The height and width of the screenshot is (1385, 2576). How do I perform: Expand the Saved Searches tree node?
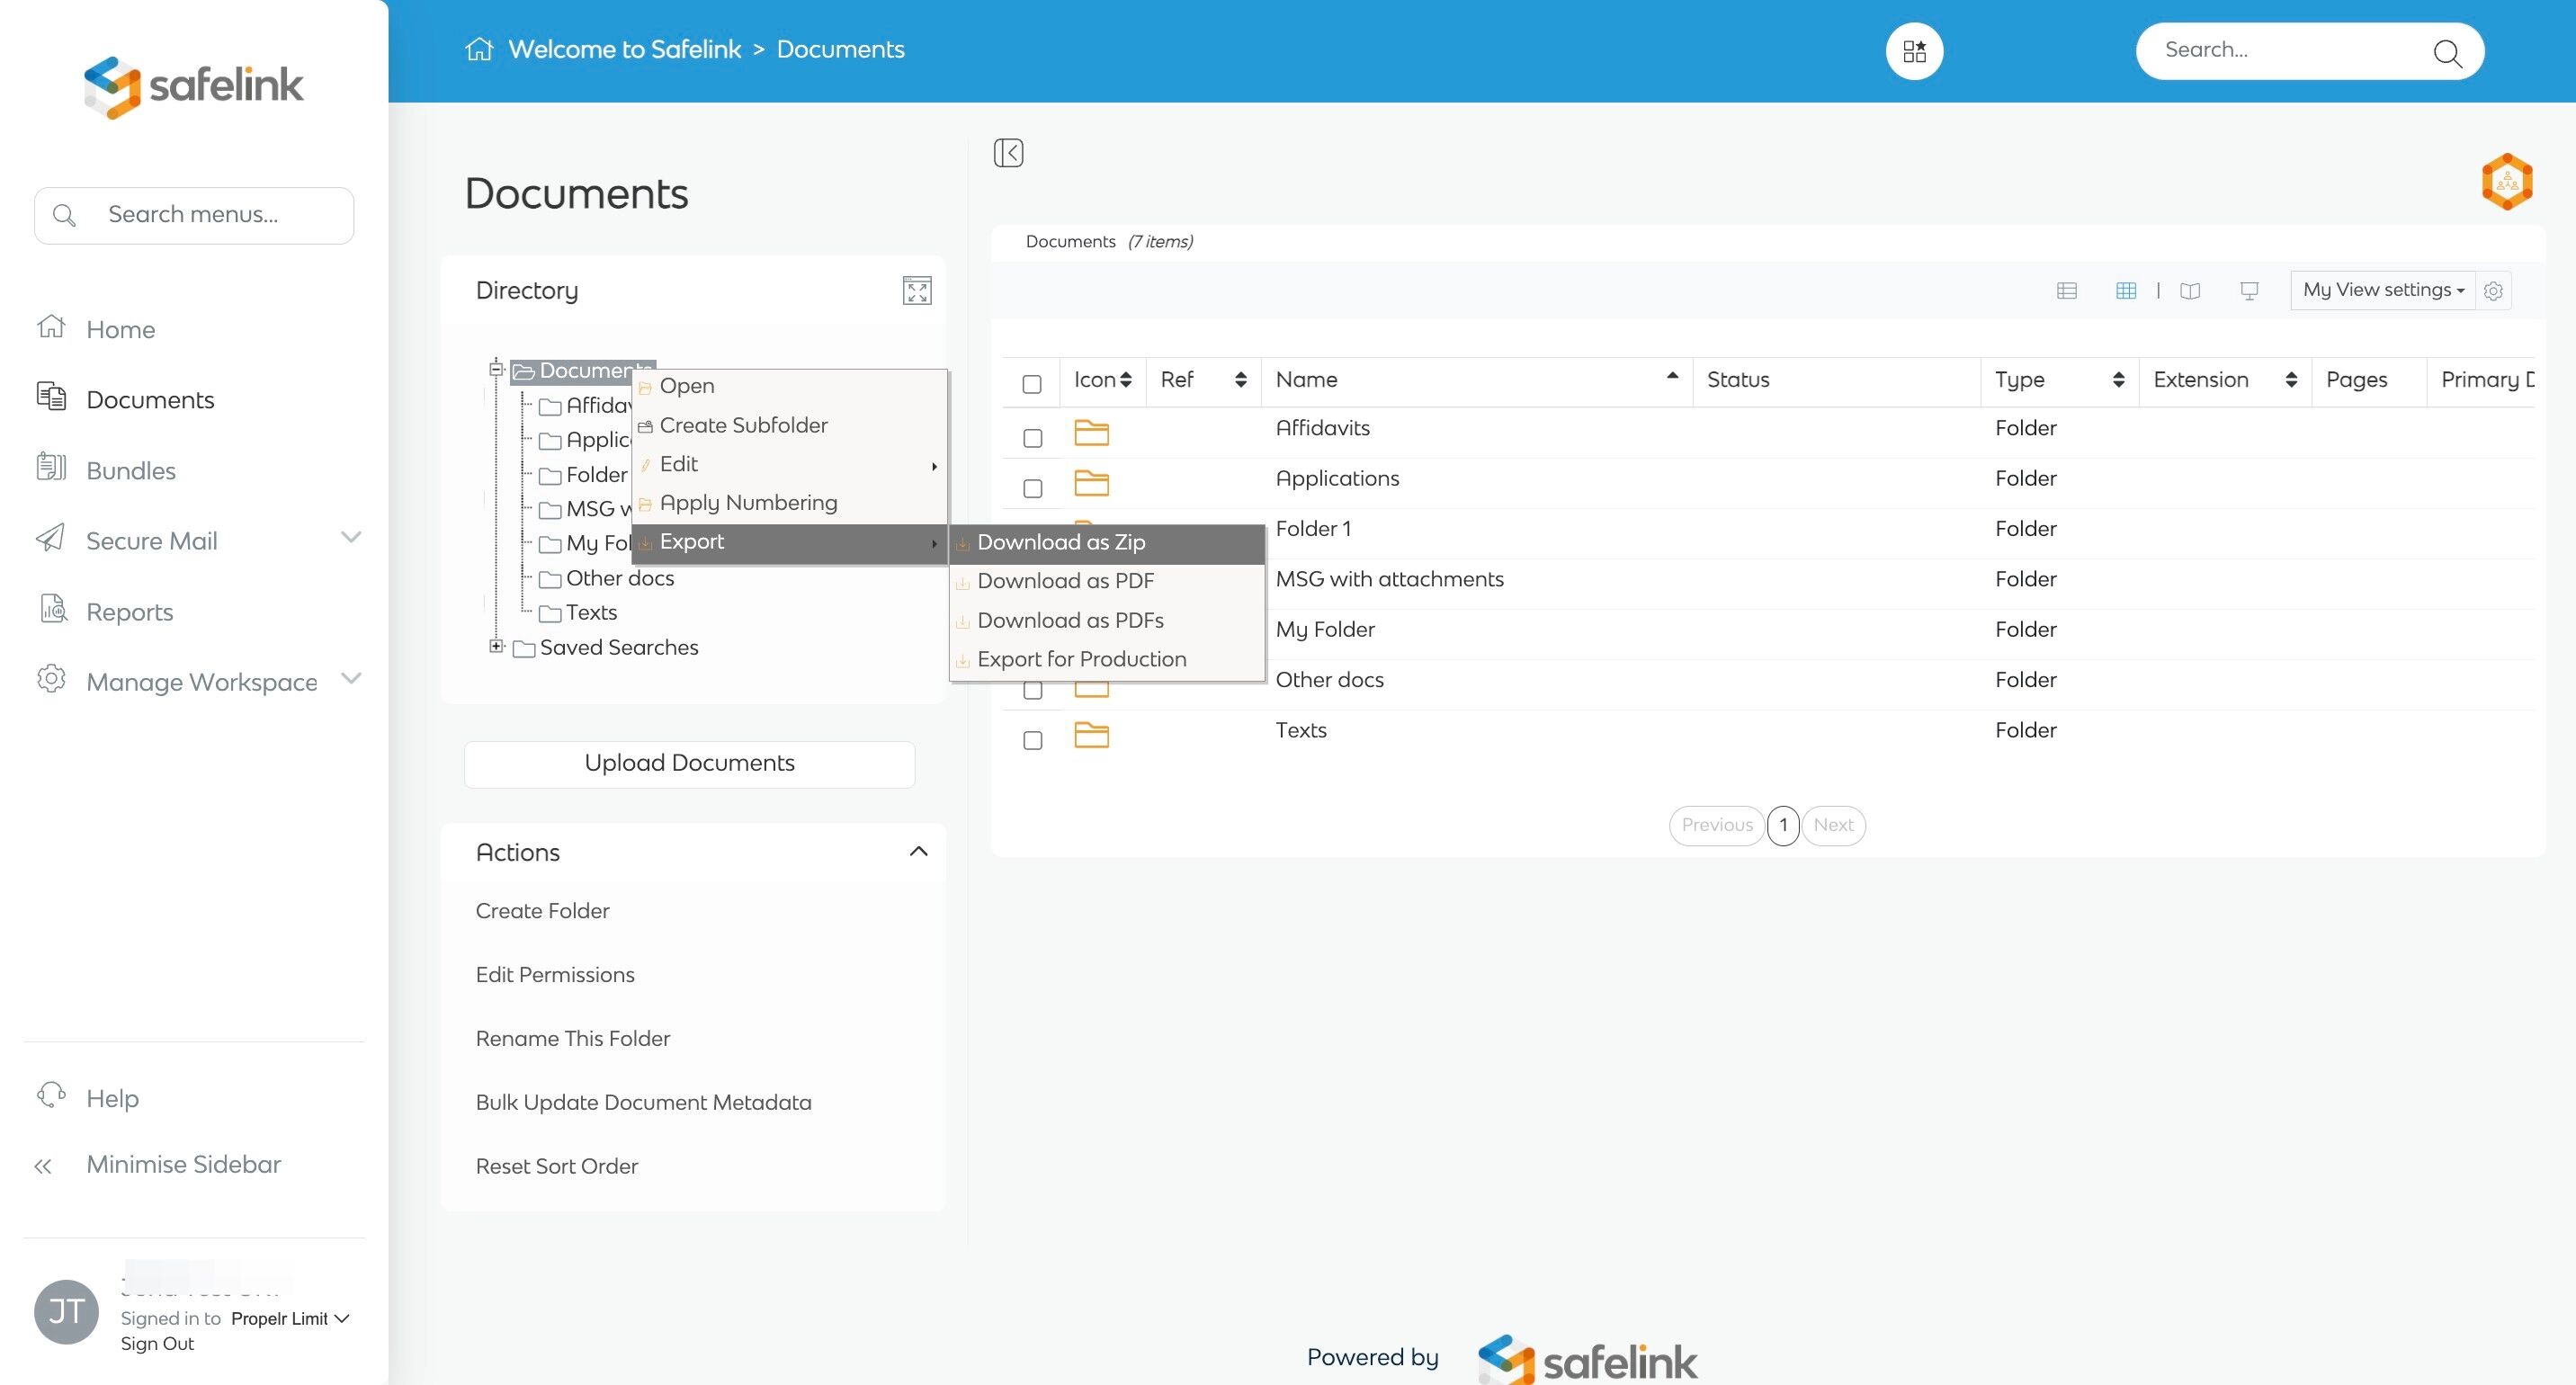click(x=496, y=646)
